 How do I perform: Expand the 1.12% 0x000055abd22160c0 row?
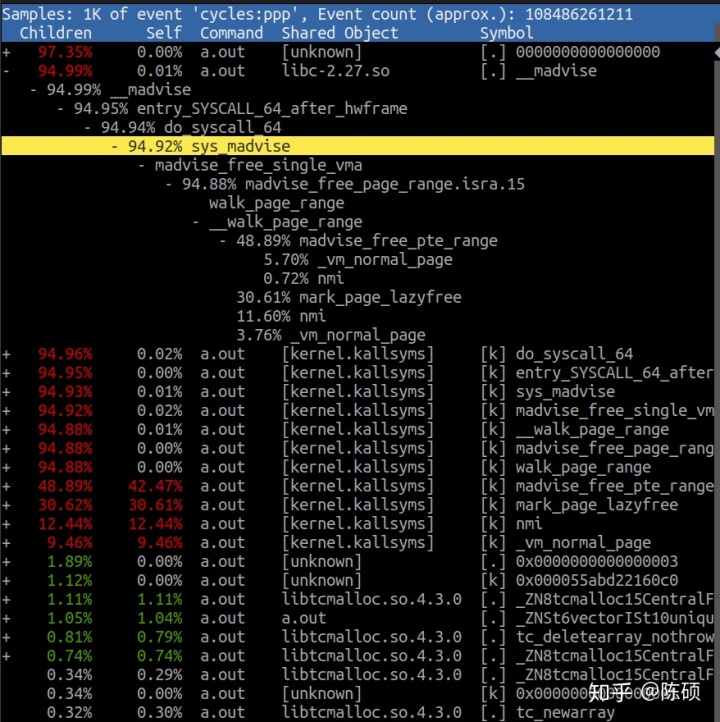tap(6, 581)
